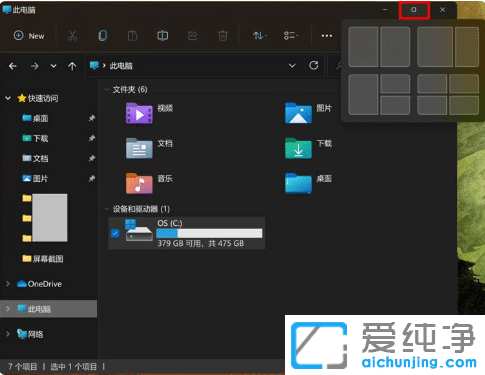Choose left tall zone in three-pane layout
This screenshot has height=375, width=485.
click(363, 95)
